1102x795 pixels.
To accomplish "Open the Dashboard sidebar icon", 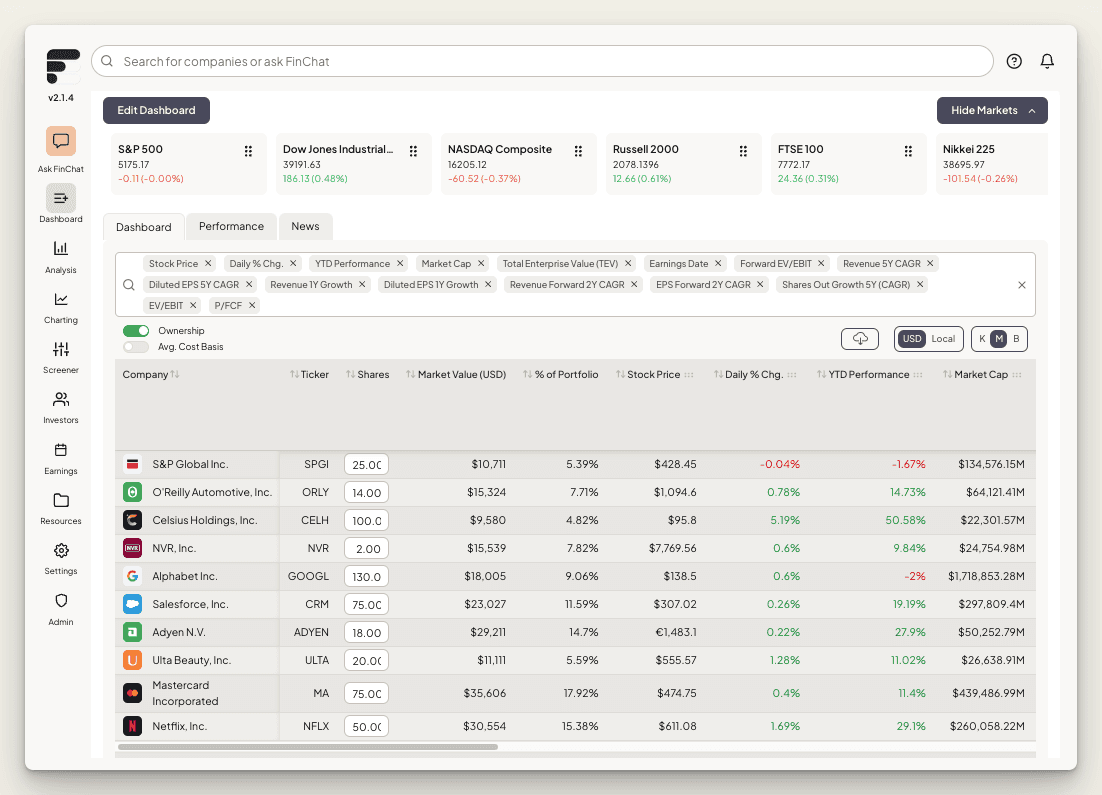I will 61,198.
